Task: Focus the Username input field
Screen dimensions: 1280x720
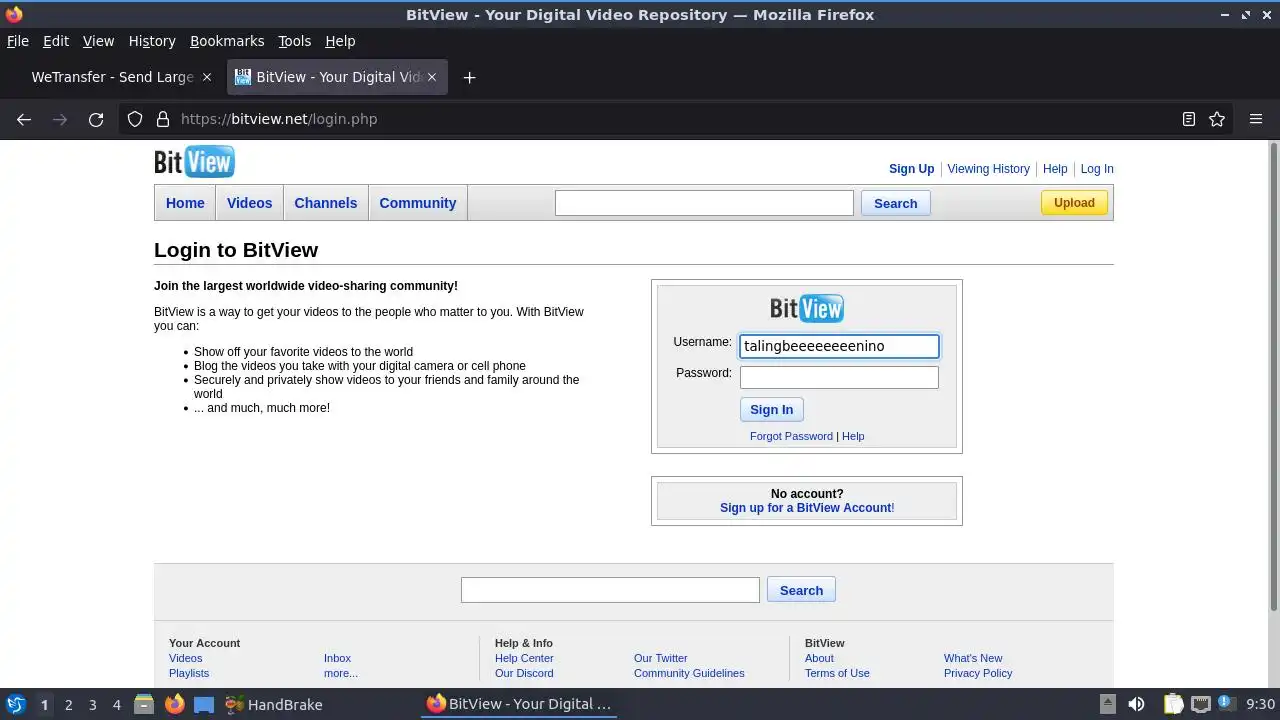Action: 839,346
